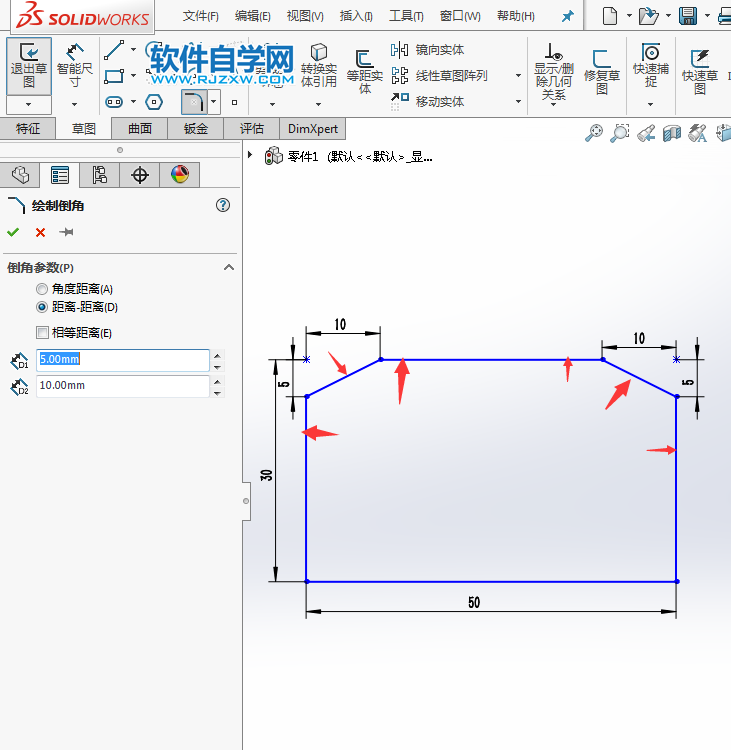Select the Slot sketch tool
The image size is (731, 750).
click(x=114, y=102)
